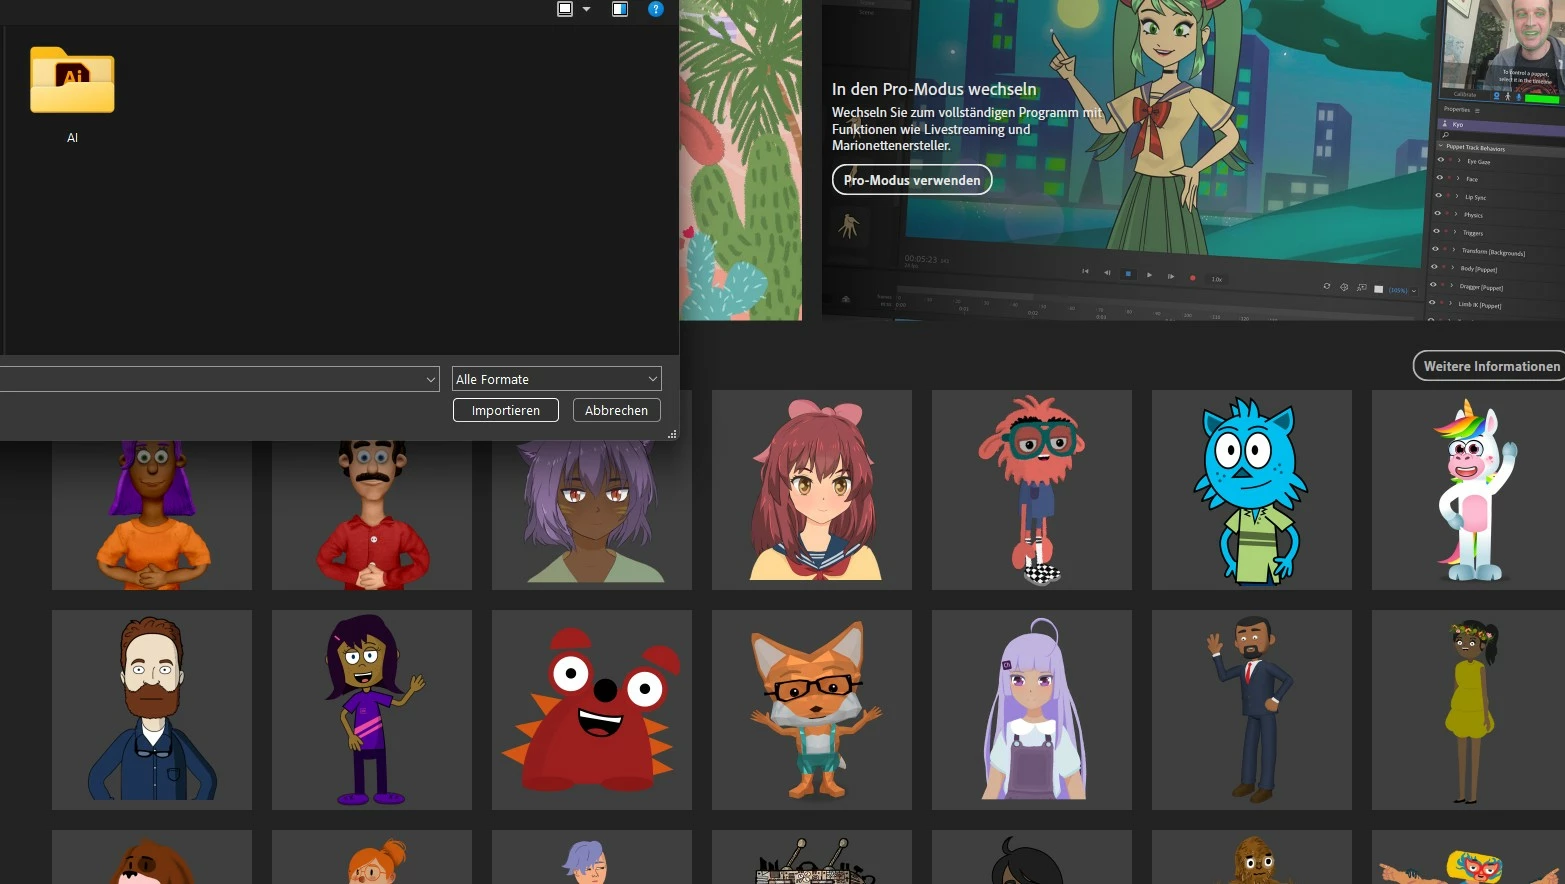Viewport: 1565px width, 884px height.
Task: Select the waving businessman in suit puppet
Action: point(1252,710)
